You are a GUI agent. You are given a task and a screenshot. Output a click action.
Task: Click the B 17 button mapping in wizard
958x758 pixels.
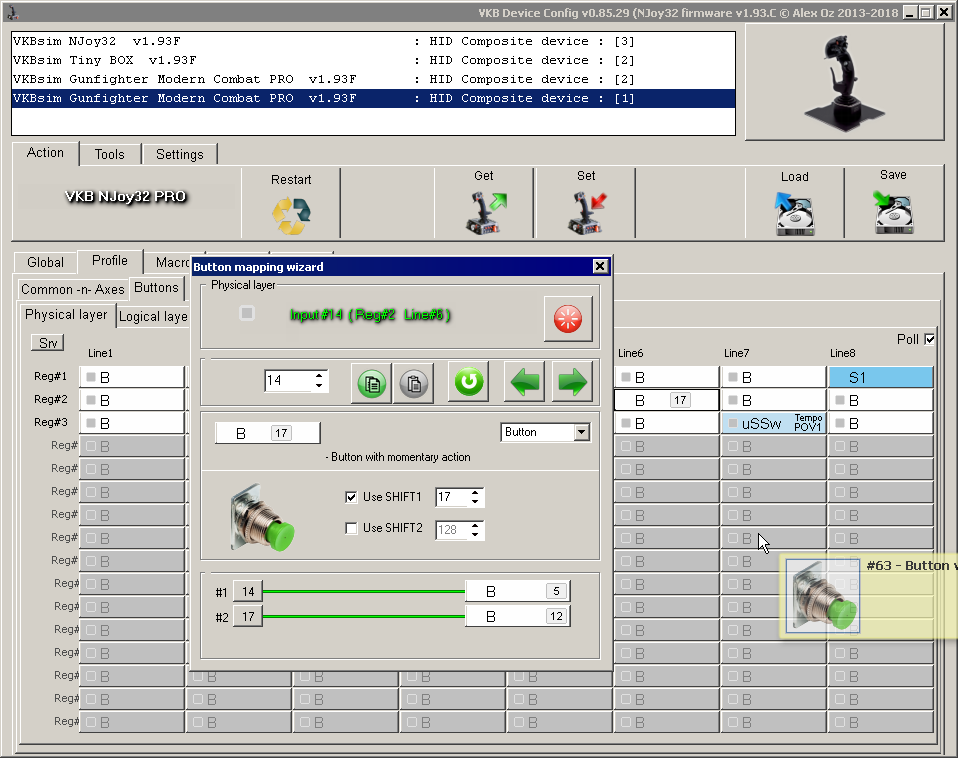[x=268, y=433]
